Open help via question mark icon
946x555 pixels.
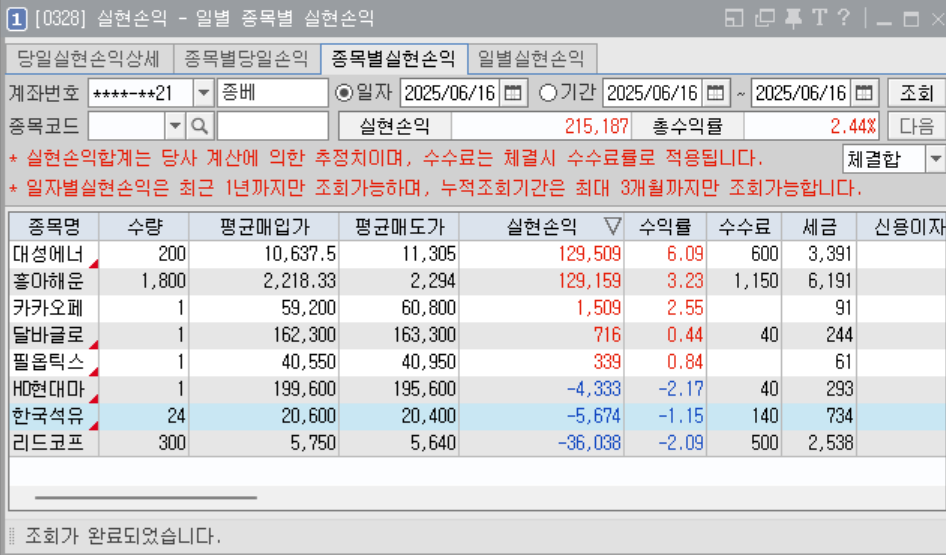tap(844, 18)
